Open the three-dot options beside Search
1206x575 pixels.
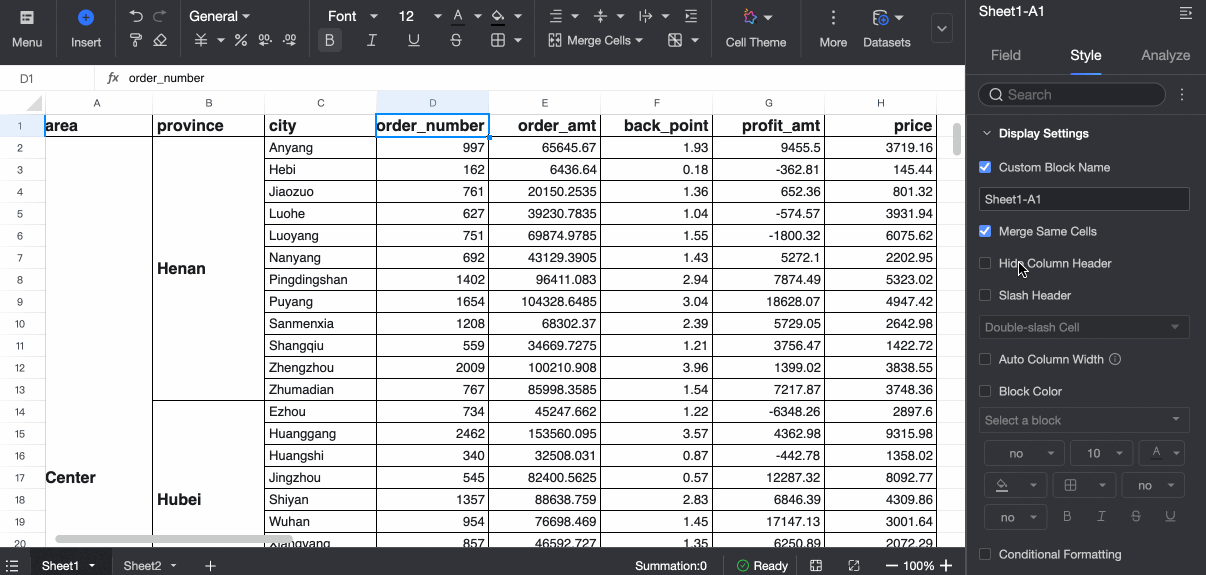[1182, 95]
